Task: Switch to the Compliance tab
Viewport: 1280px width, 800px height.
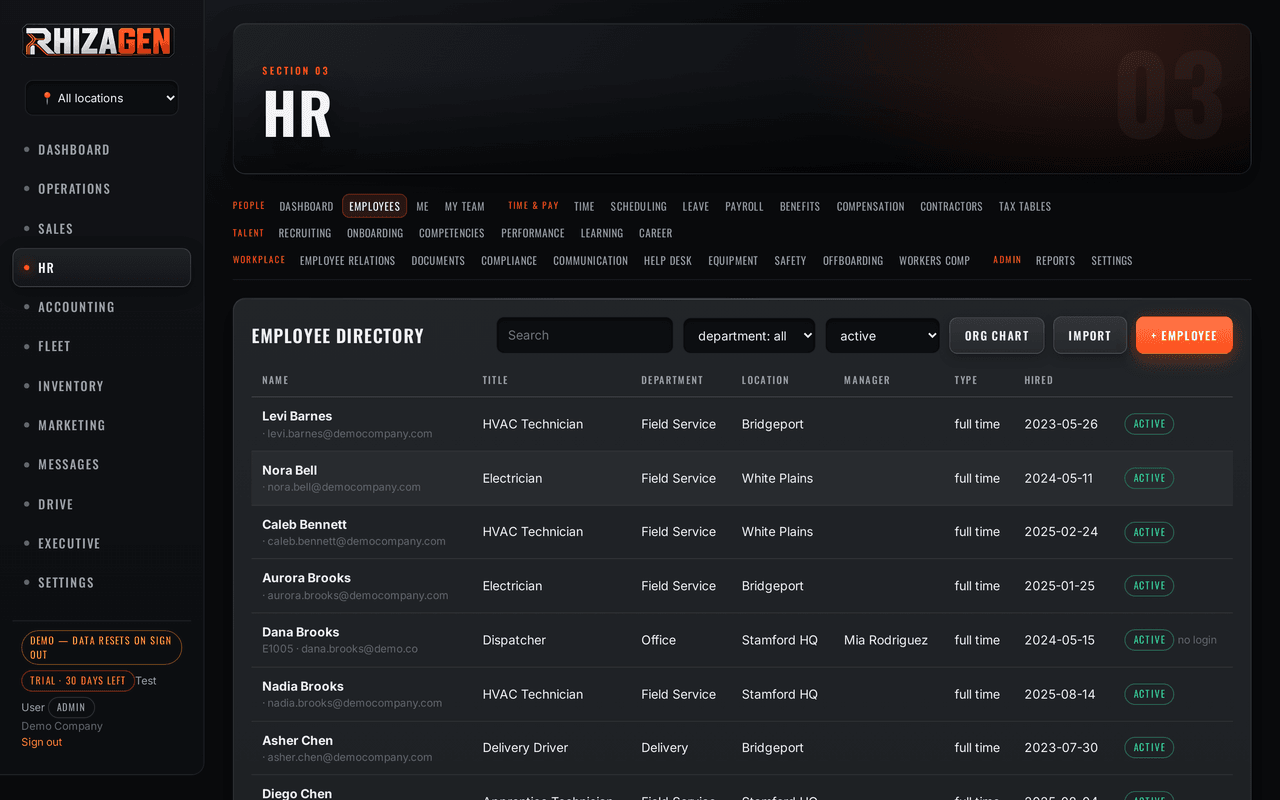Action: coord(509,260)
